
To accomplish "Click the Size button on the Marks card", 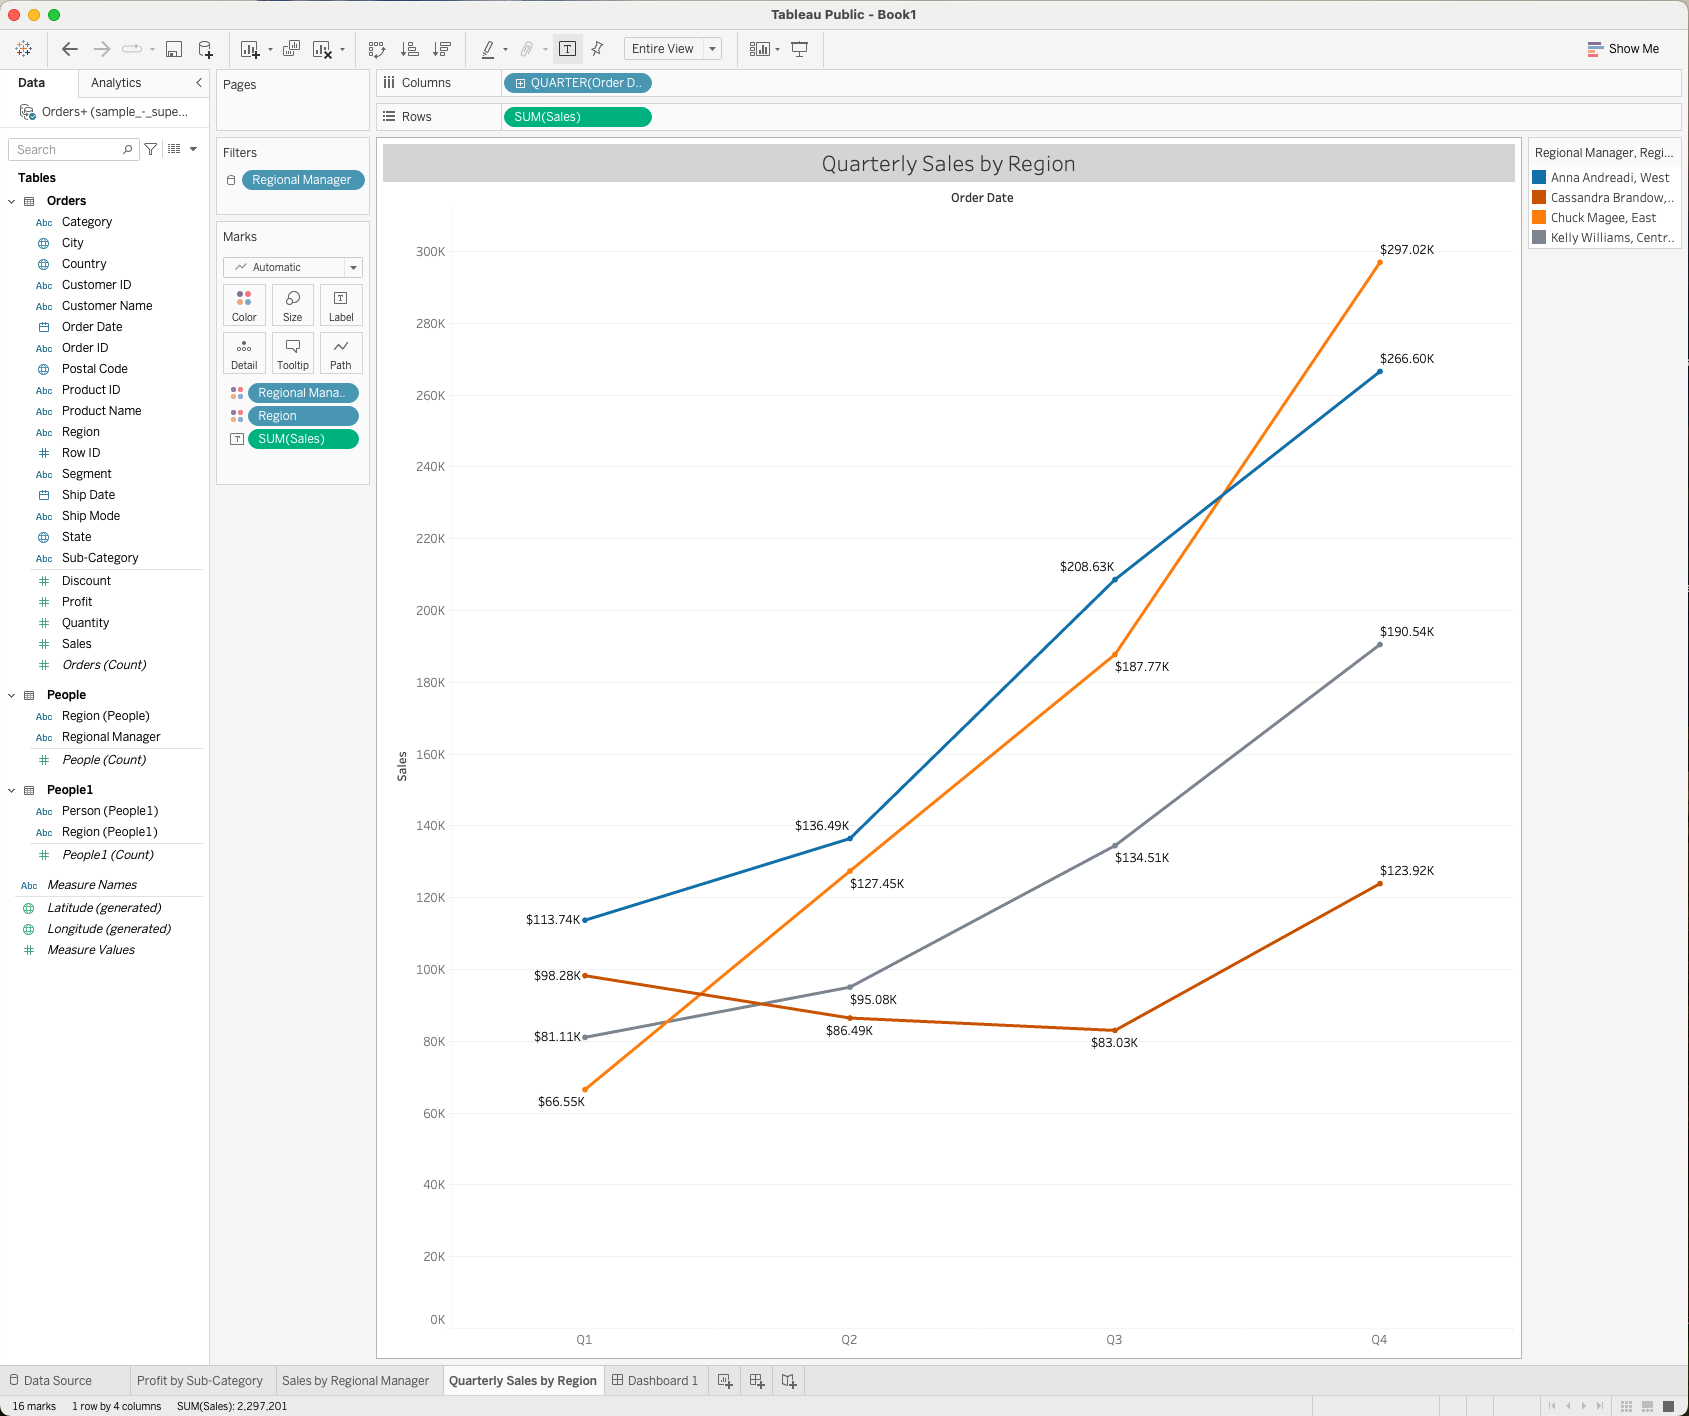I will pos(292,305).
